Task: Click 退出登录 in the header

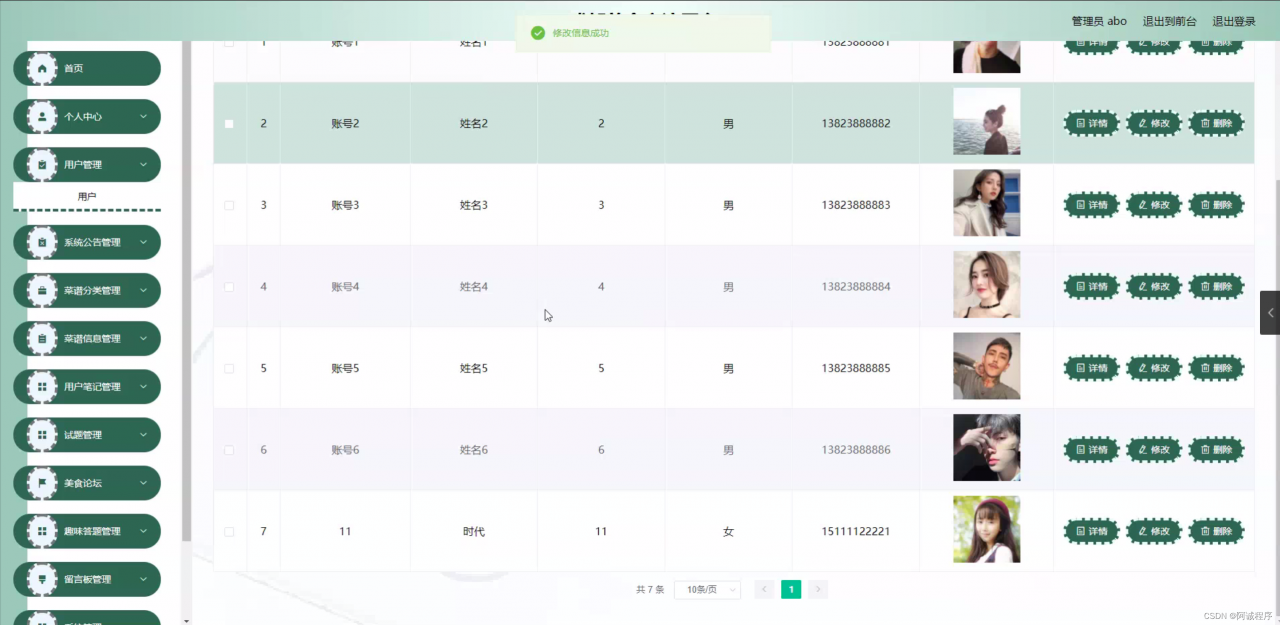Action: [1234, 21]
